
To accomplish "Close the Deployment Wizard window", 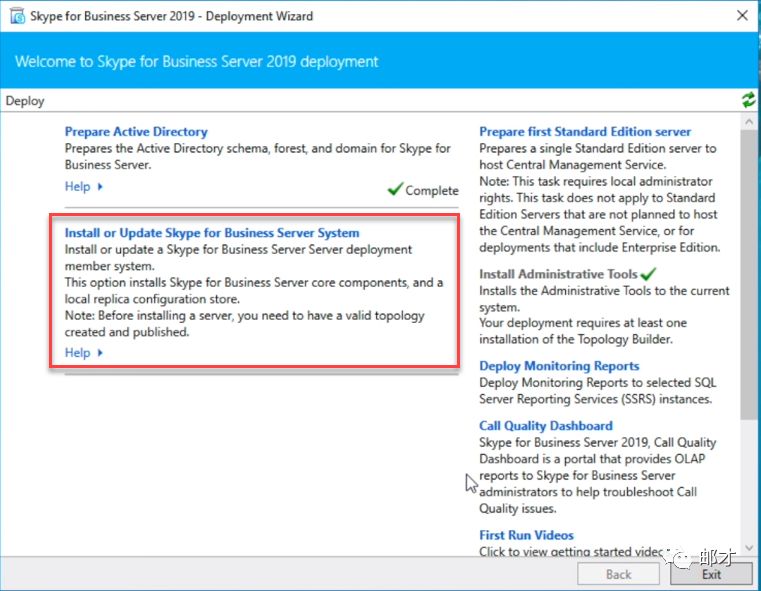I will (x=741, y=16).
